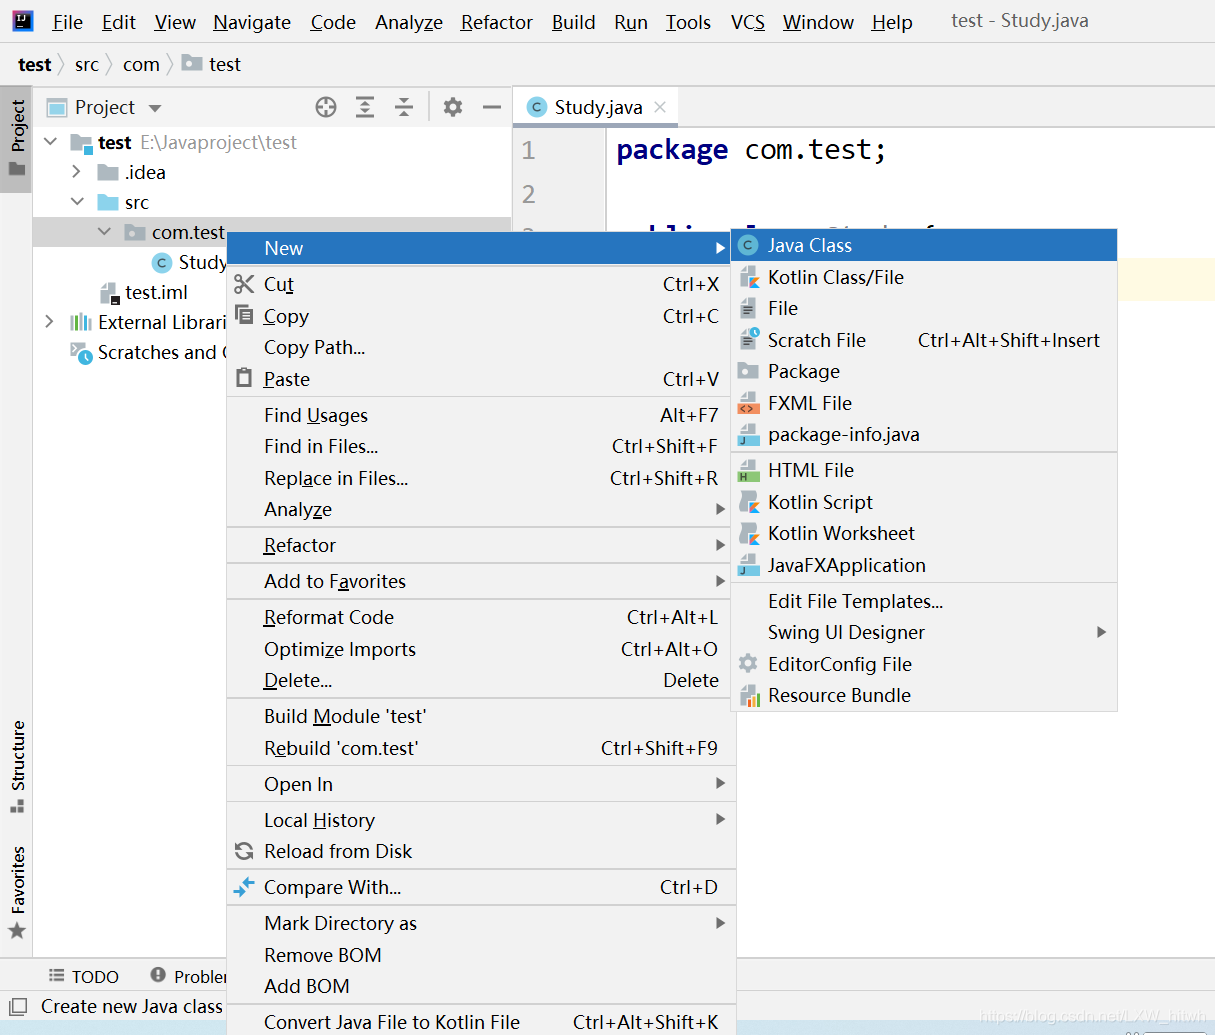Open the File menu
1215x1035 pixels.
click(68, 22)
